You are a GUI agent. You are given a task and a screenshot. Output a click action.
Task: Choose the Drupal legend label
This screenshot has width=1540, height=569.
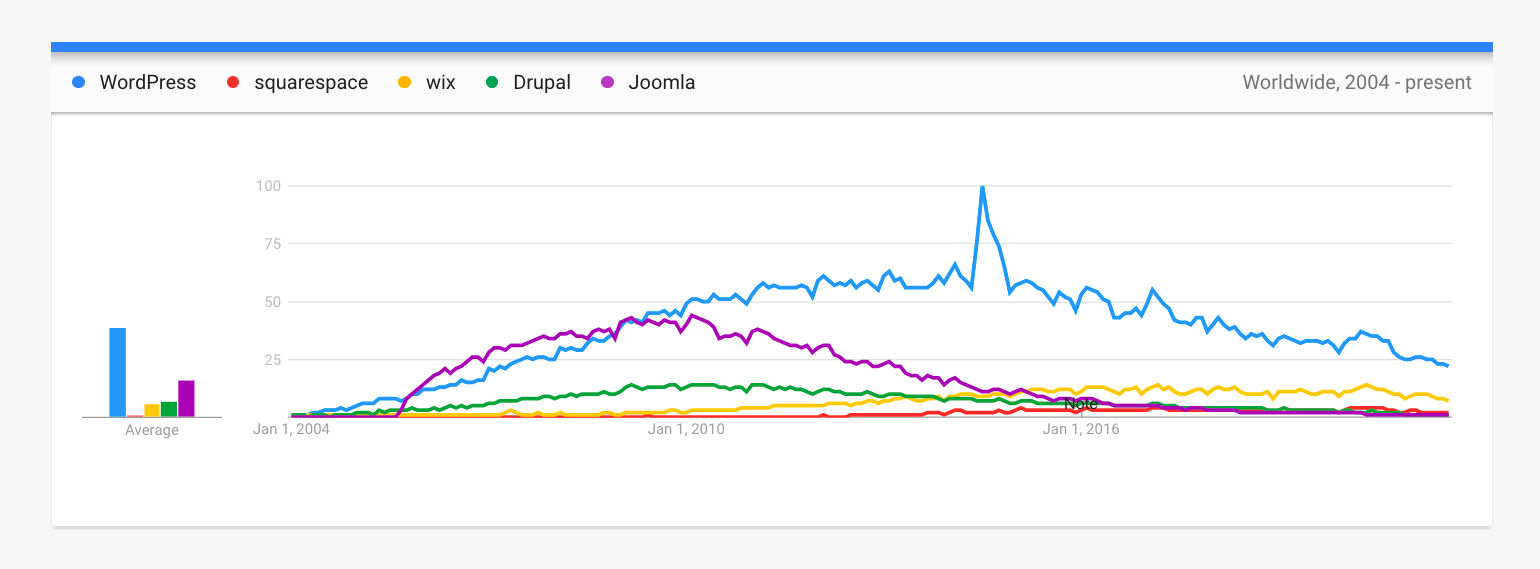(542, 82)
